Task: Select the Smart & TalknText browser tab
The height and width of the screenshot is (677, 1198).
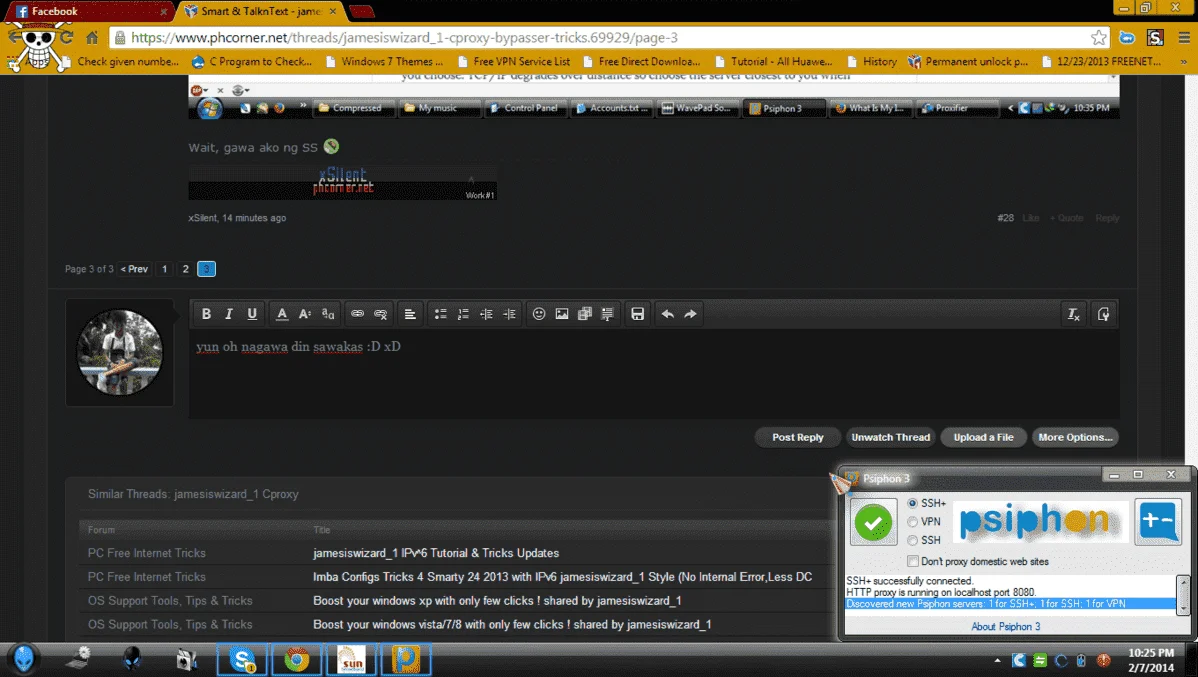Action: (260, 11)
